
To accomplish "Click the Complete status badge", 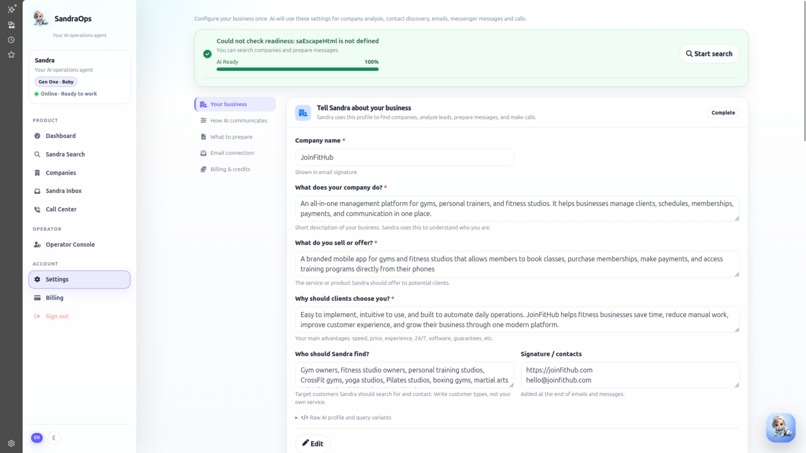I will click(x=723, y=113).
